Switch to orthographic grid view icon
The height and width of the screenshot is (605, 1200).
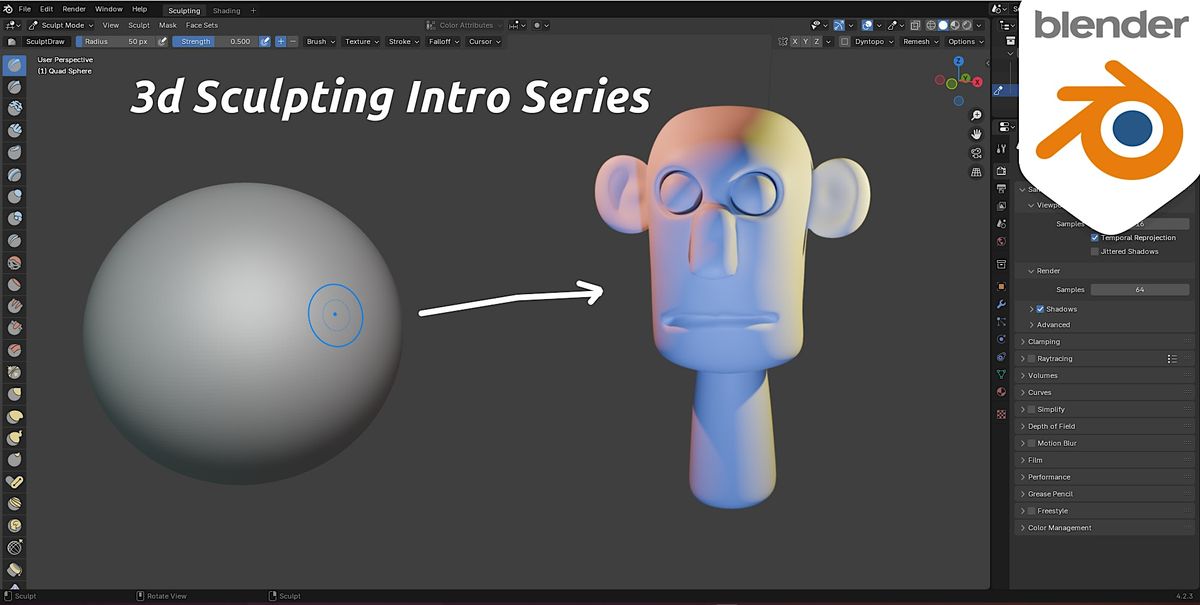(x=976, y=172)
